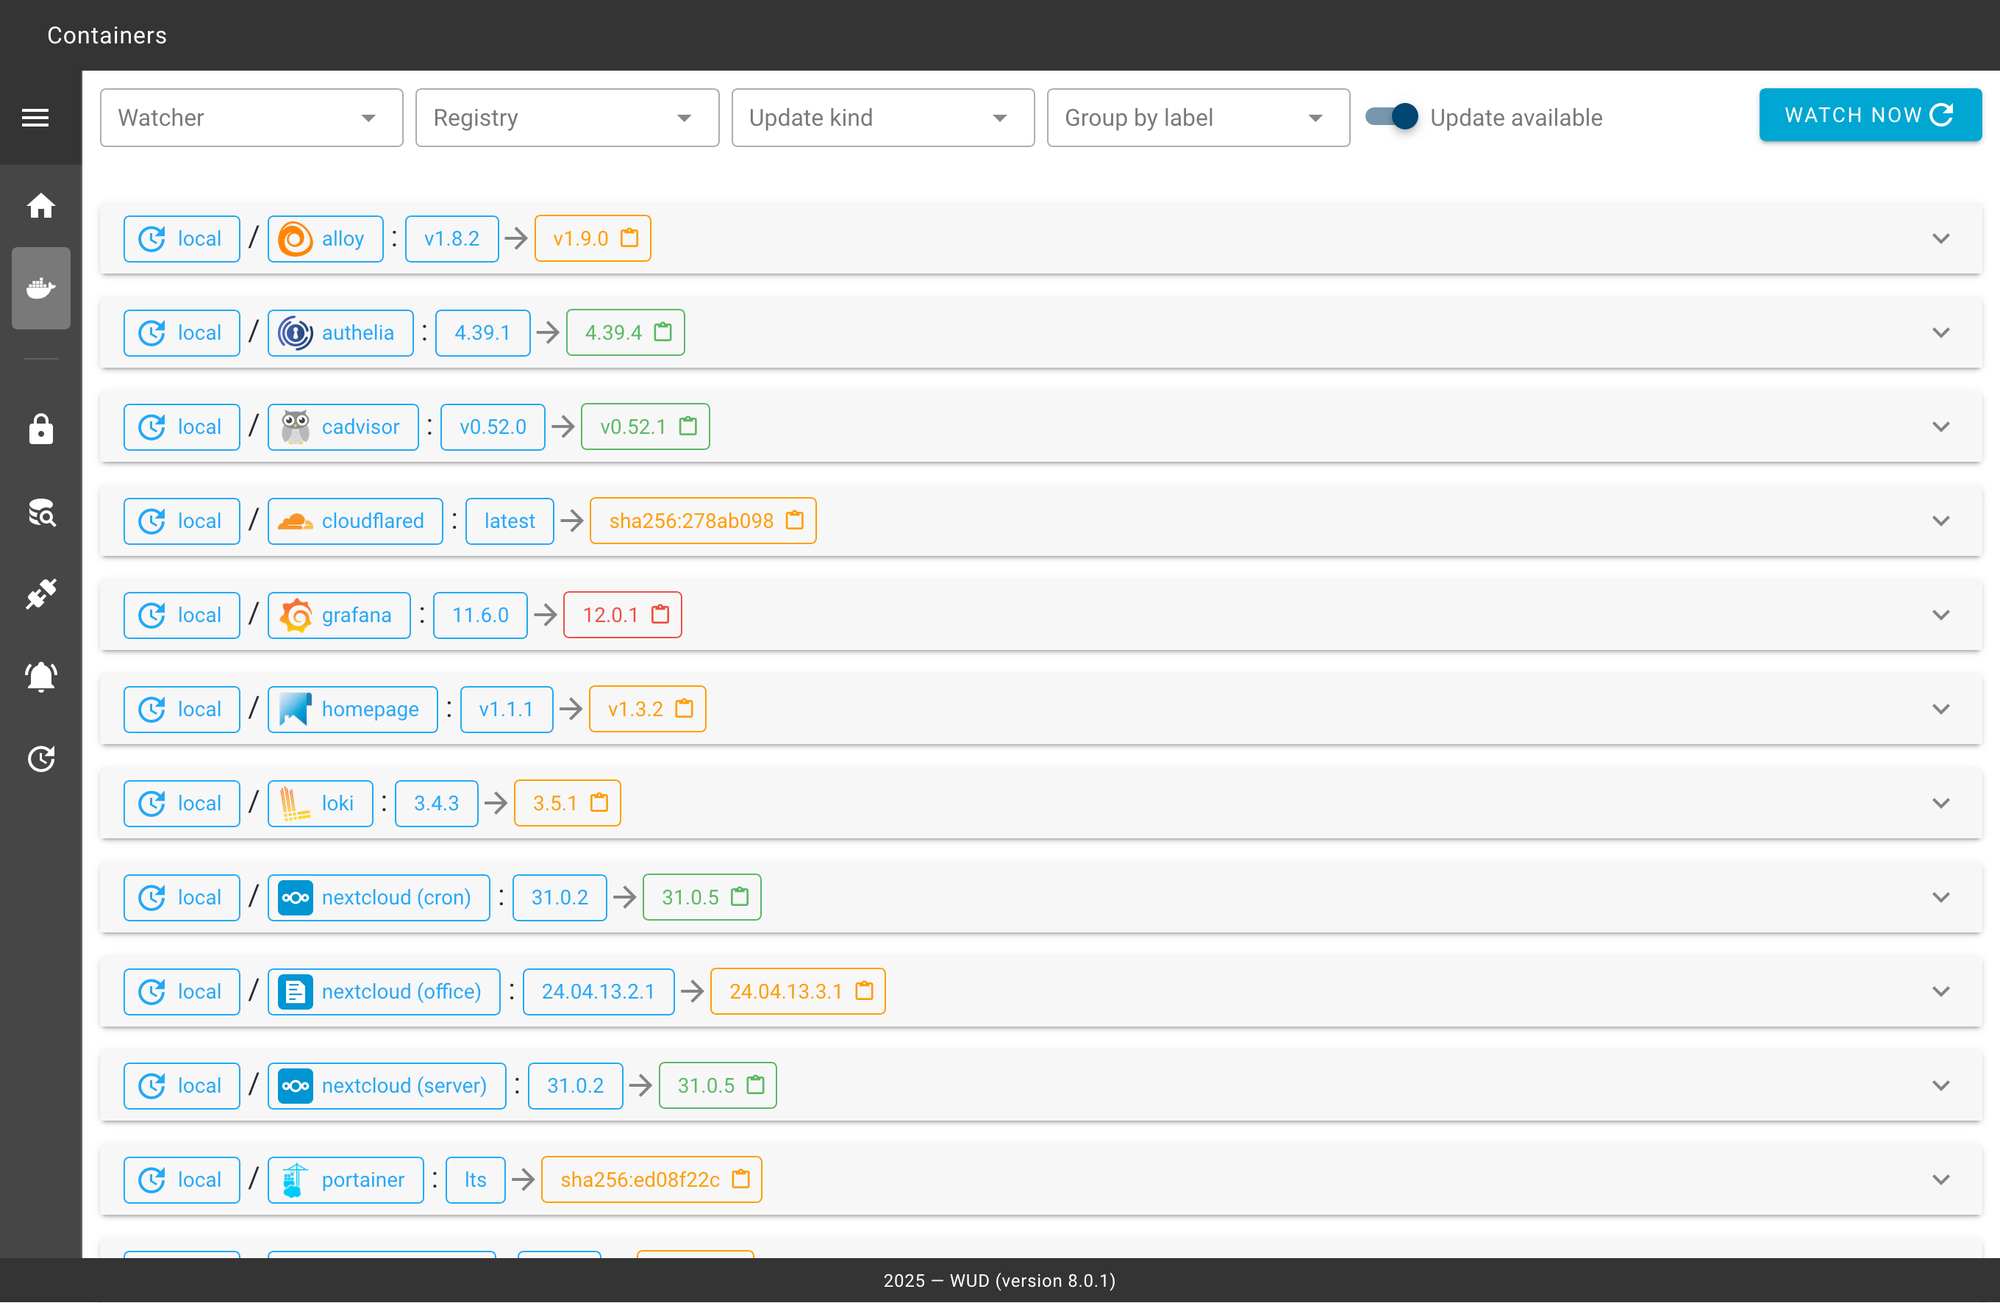Expand the nextcloud (cron) row chevron
2000x1303 pixels.
[x=1941, y=896]
